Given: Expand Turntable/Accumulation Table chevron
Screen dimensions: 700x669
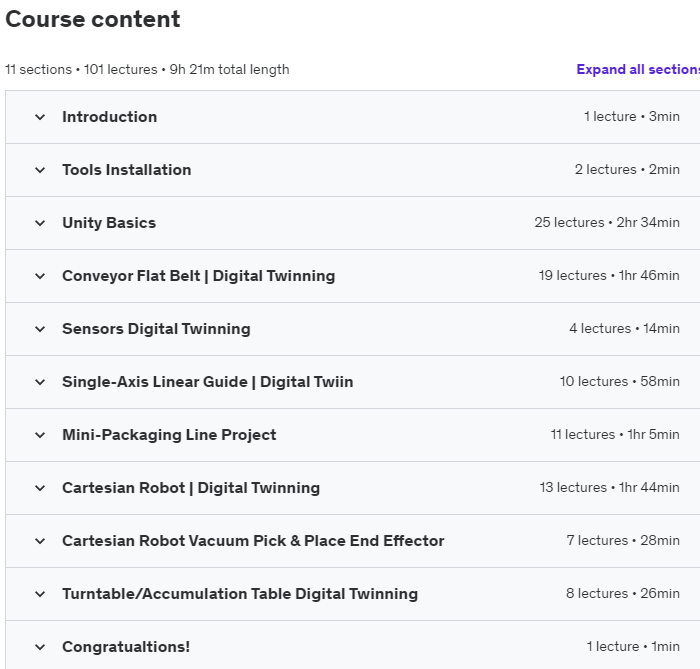Looking at the screenshot, I should pos(40,594).
